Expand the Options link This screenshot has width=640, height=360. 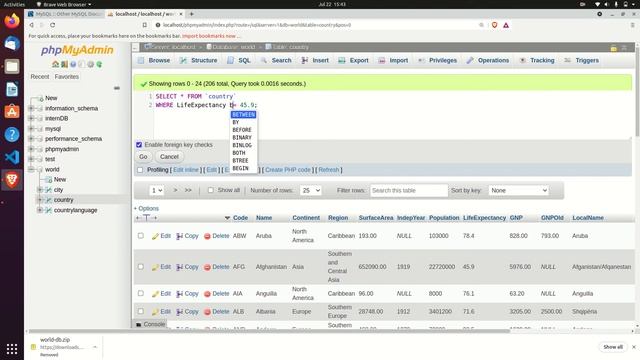tap(146, 209)
